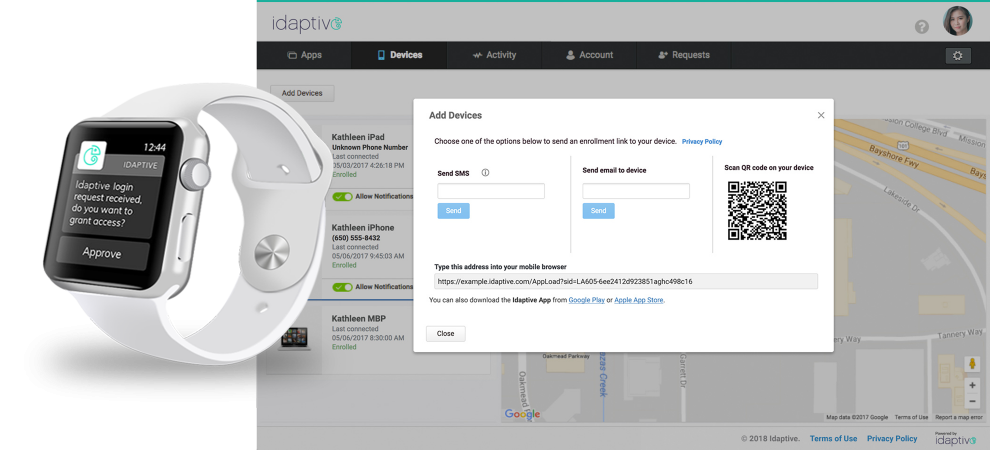Select the Kathleen iPhone device name
The height and width of the screenshot is (450, 990).
tap(363, 227)
